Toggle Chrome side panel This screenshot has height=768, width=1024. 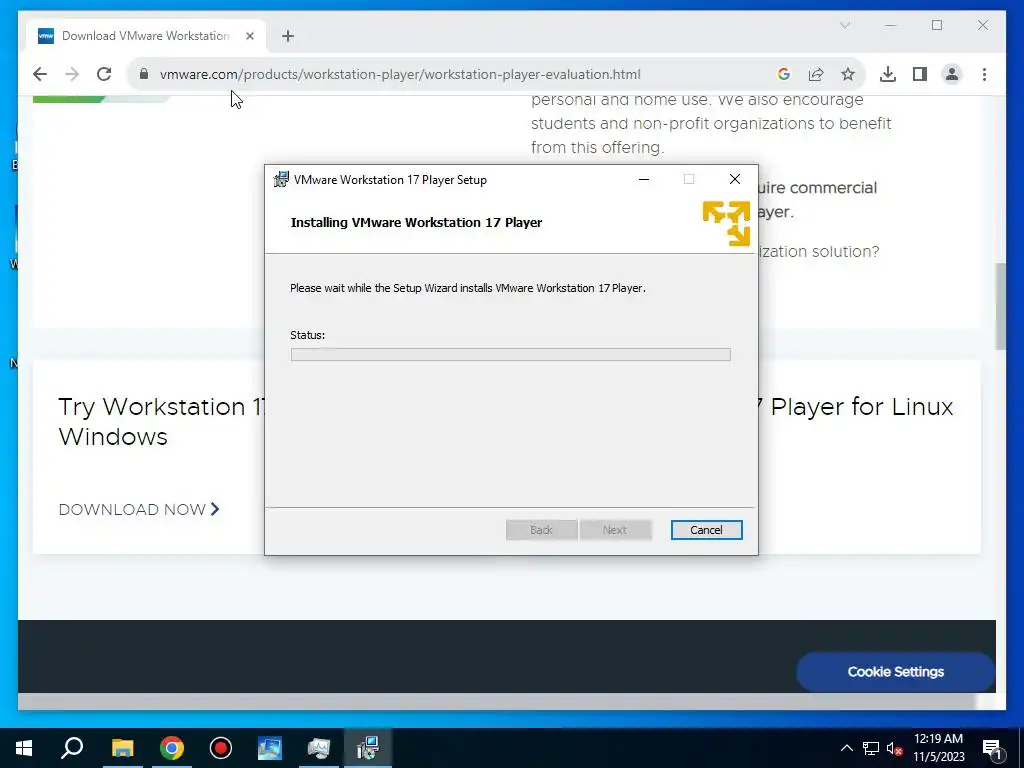click(920, 74)
